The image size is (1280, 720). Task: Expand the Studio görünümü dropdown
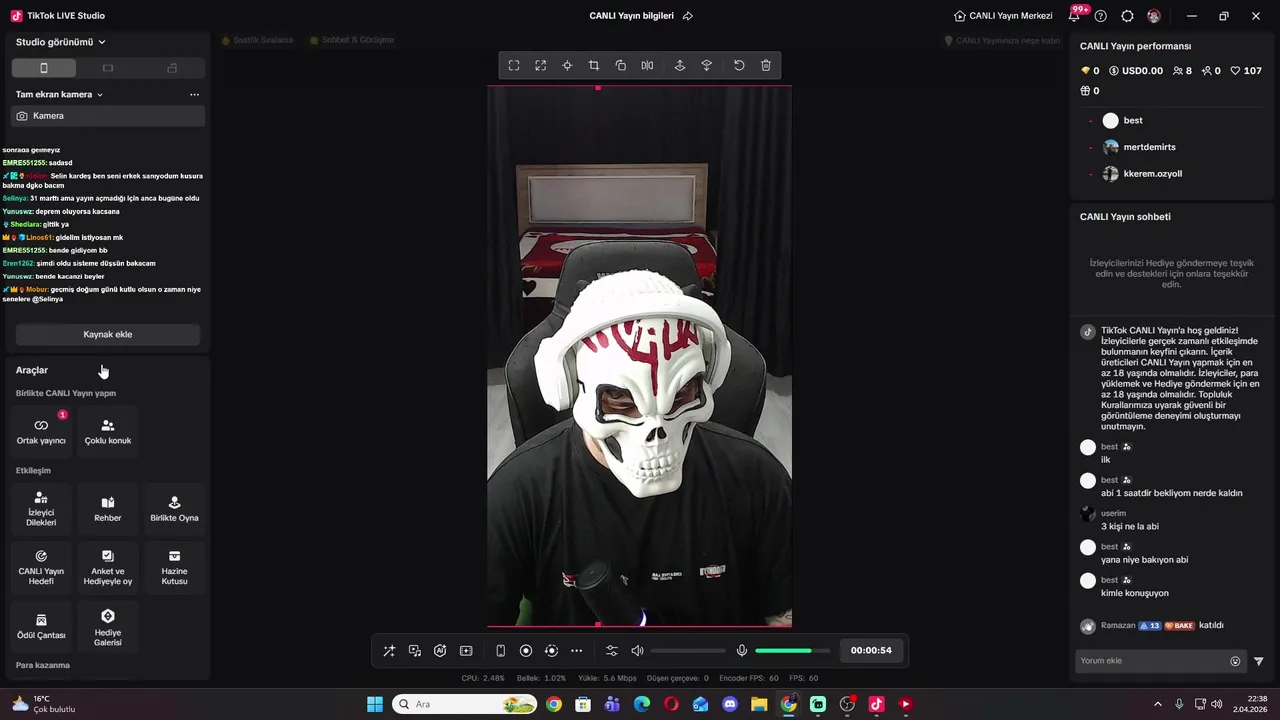61,42
